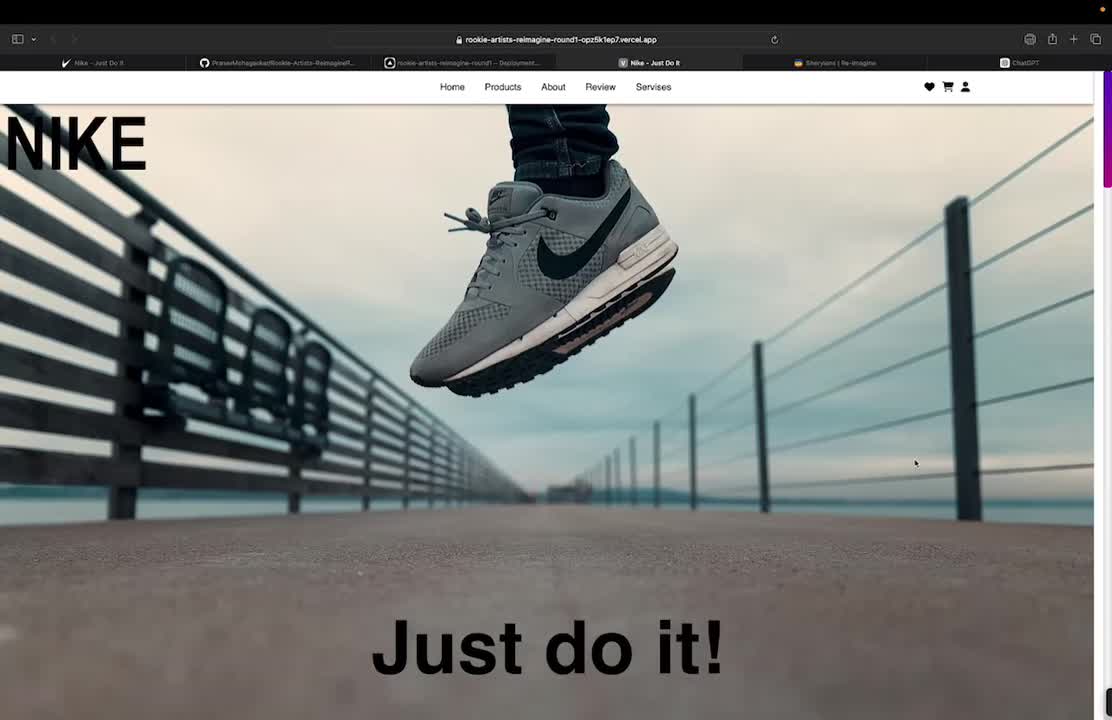Open the Share icon in Safari toolbar

coord(1052,39)
